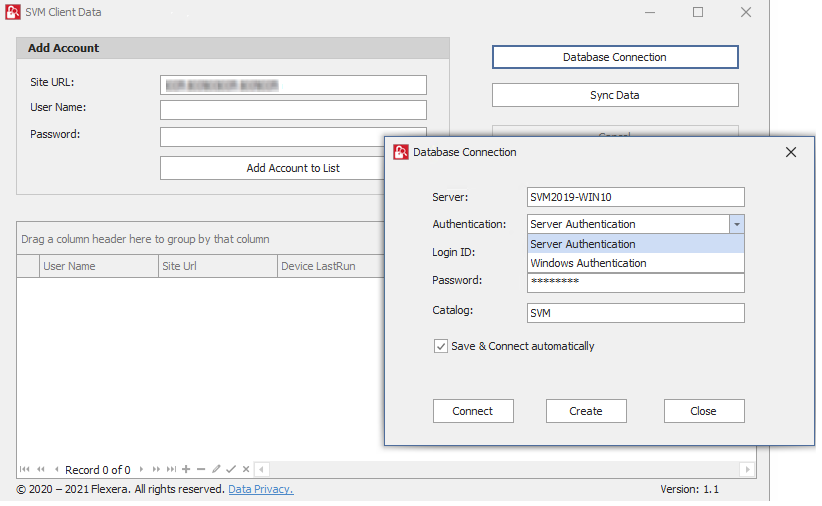Click the Create button

point(586,411)
